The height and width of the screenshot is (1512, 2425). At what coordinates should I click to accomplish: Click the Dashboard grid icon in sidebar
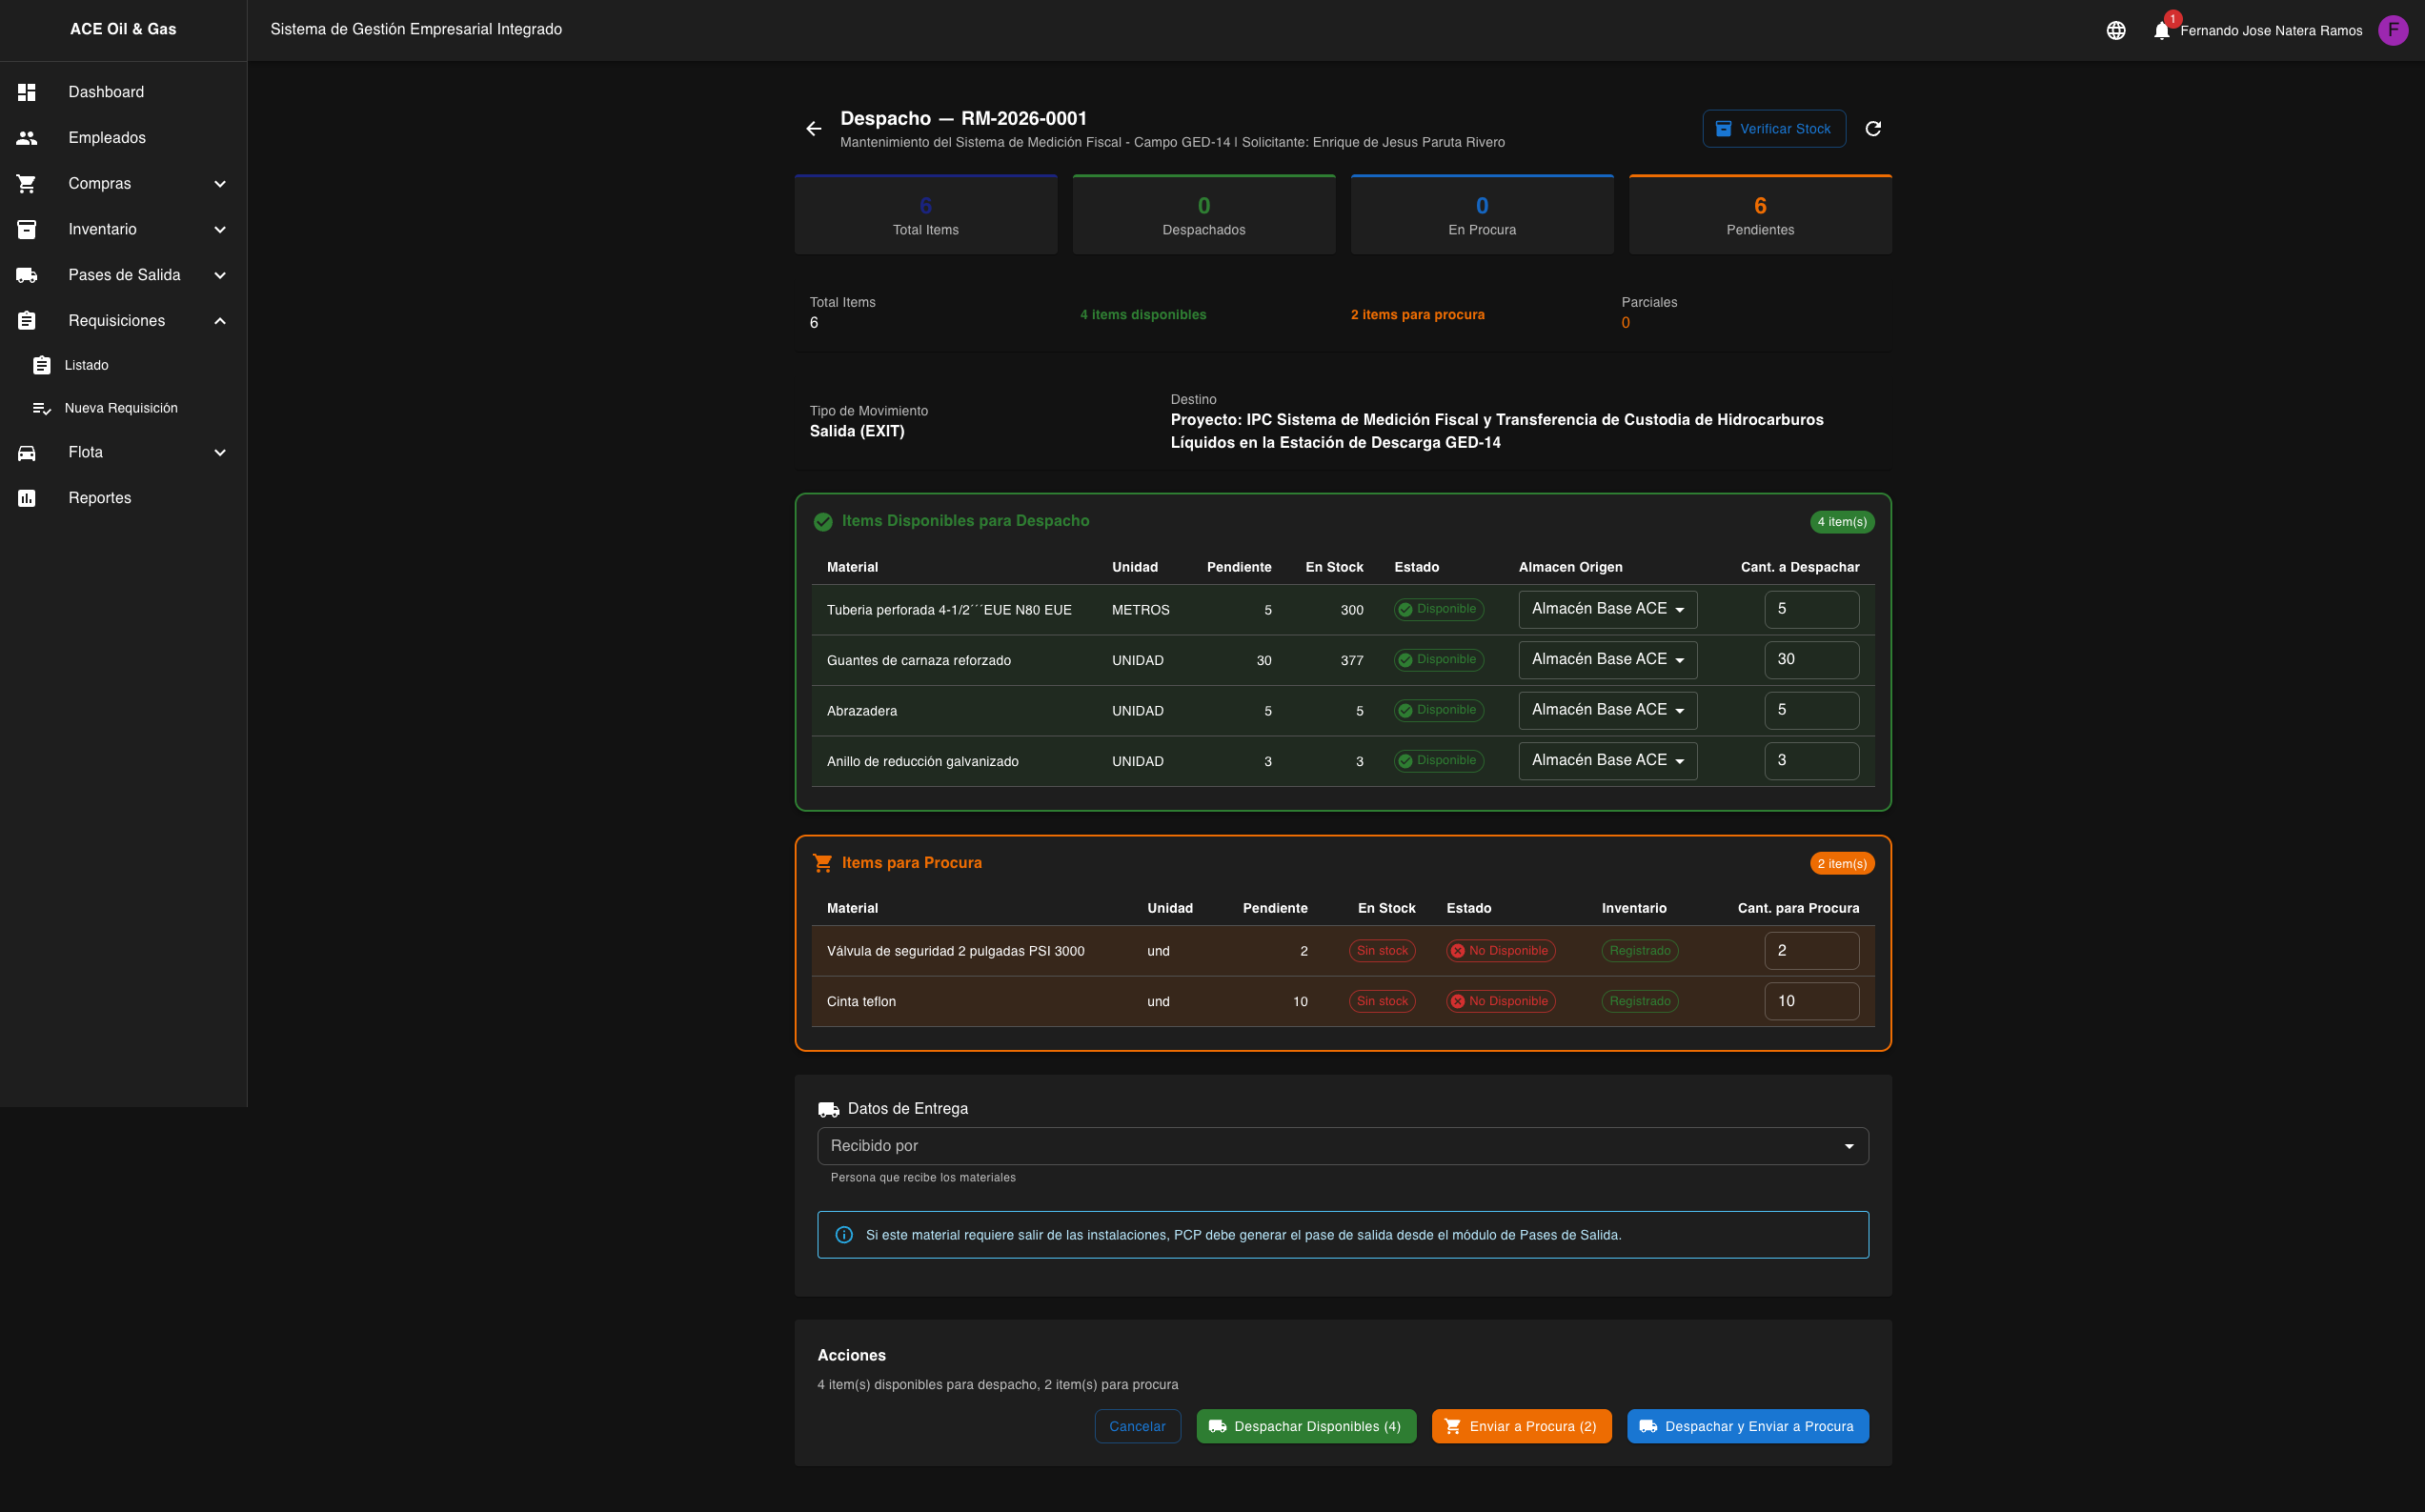pyautogui.click(x=27, y=92)
